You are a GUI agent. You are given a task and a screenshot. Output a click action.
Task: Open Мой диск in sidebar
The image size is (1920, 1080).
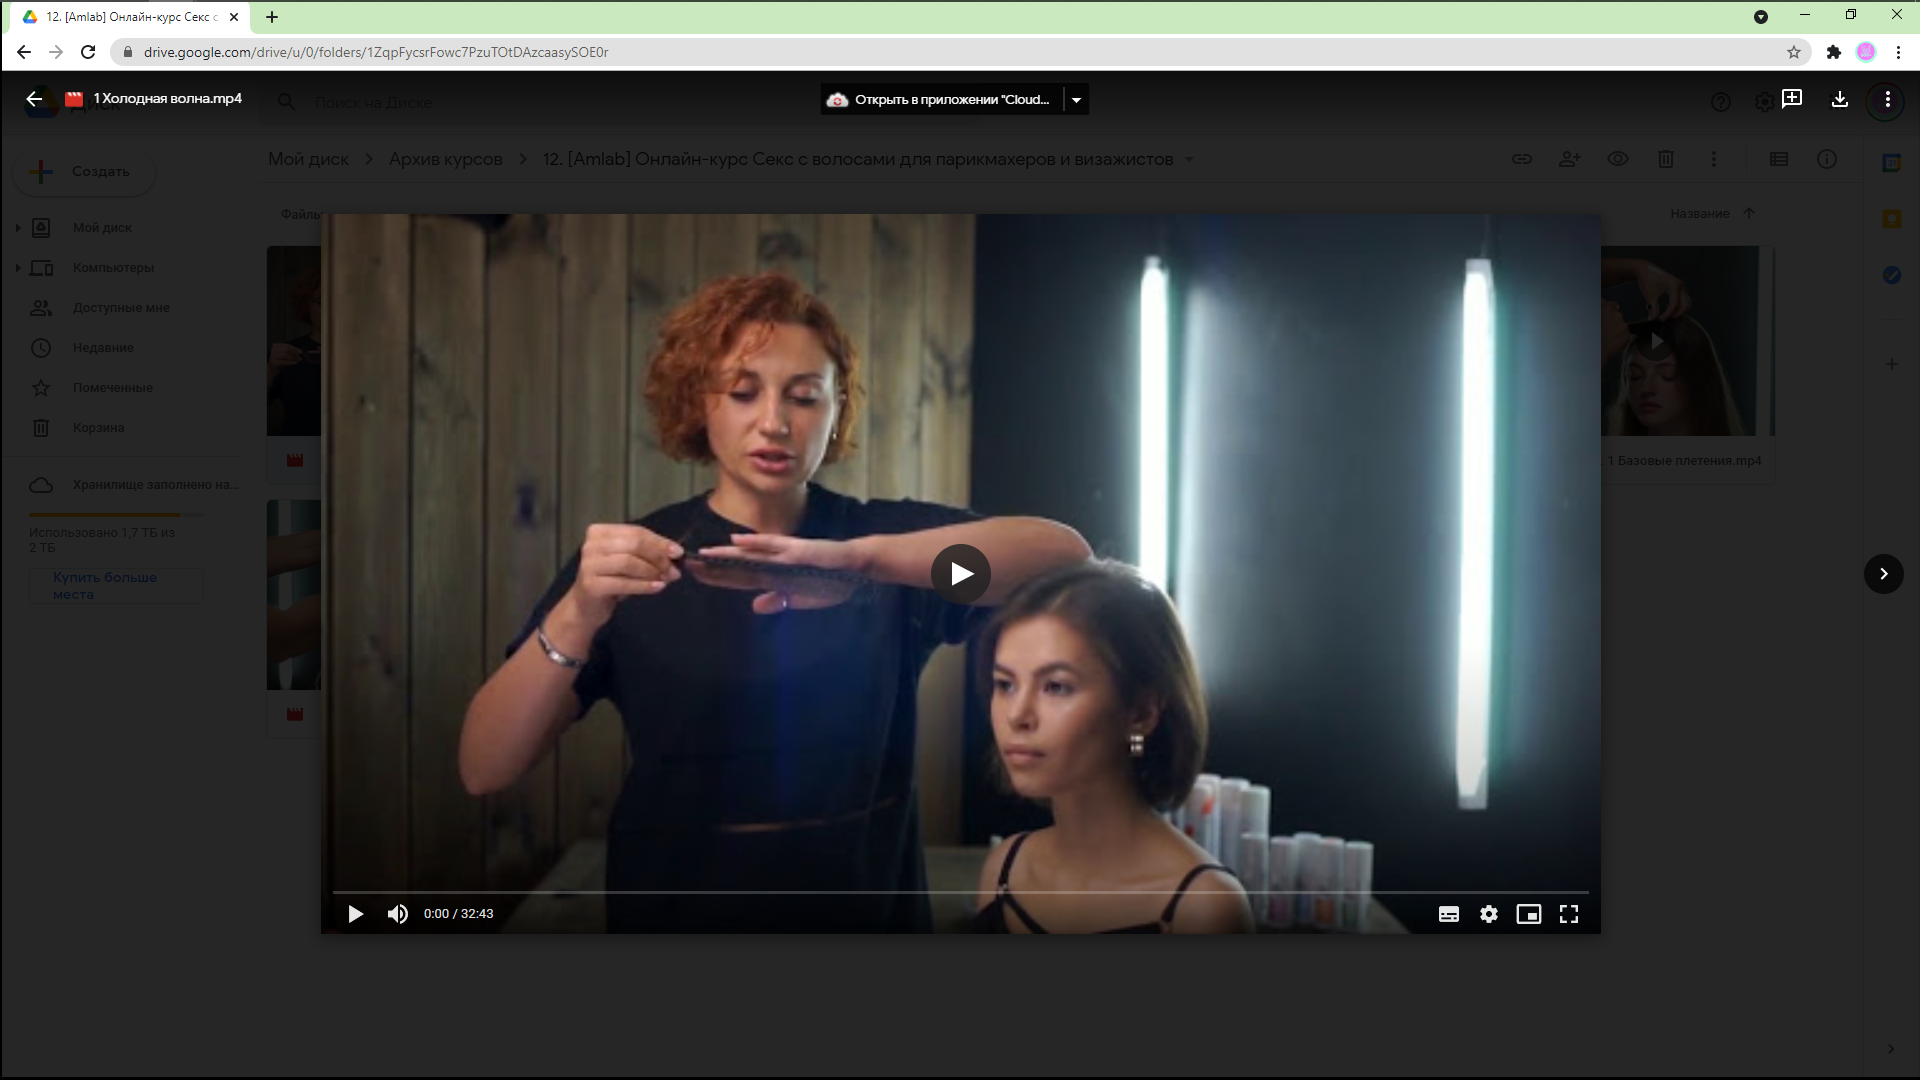102,228
